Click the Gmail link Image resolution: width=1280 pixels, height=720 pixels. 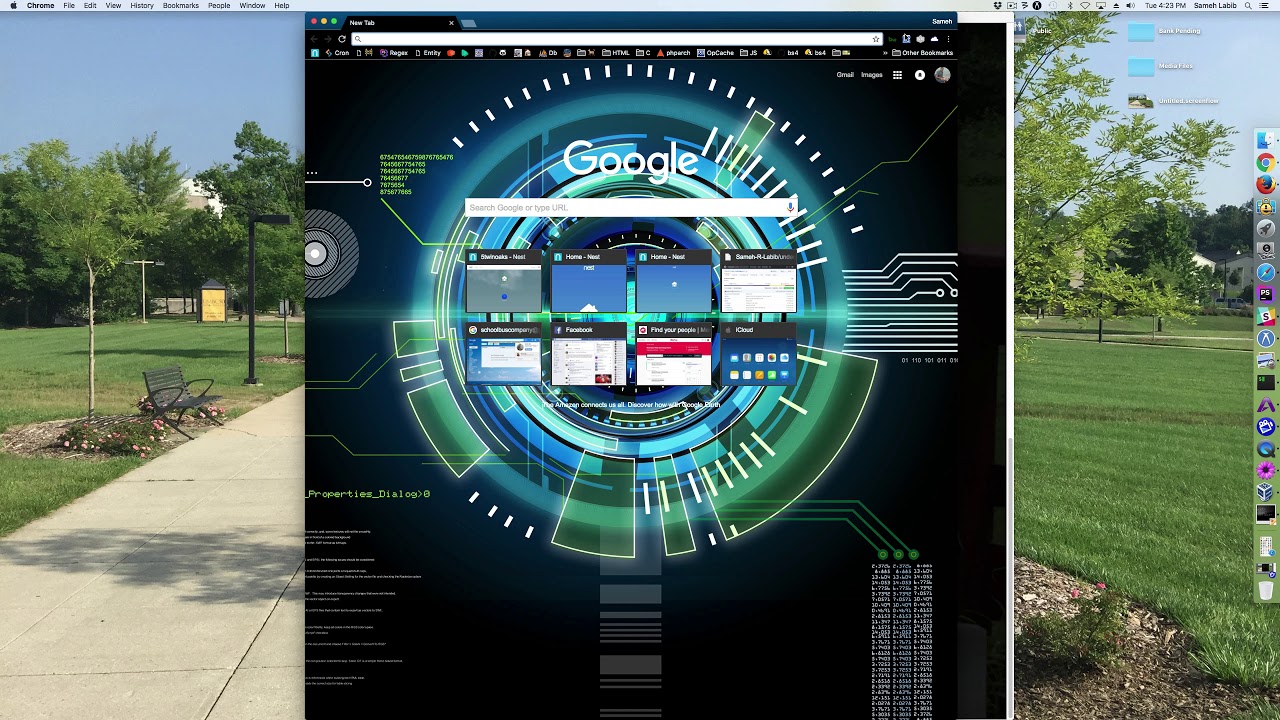(x=845, y=75)
